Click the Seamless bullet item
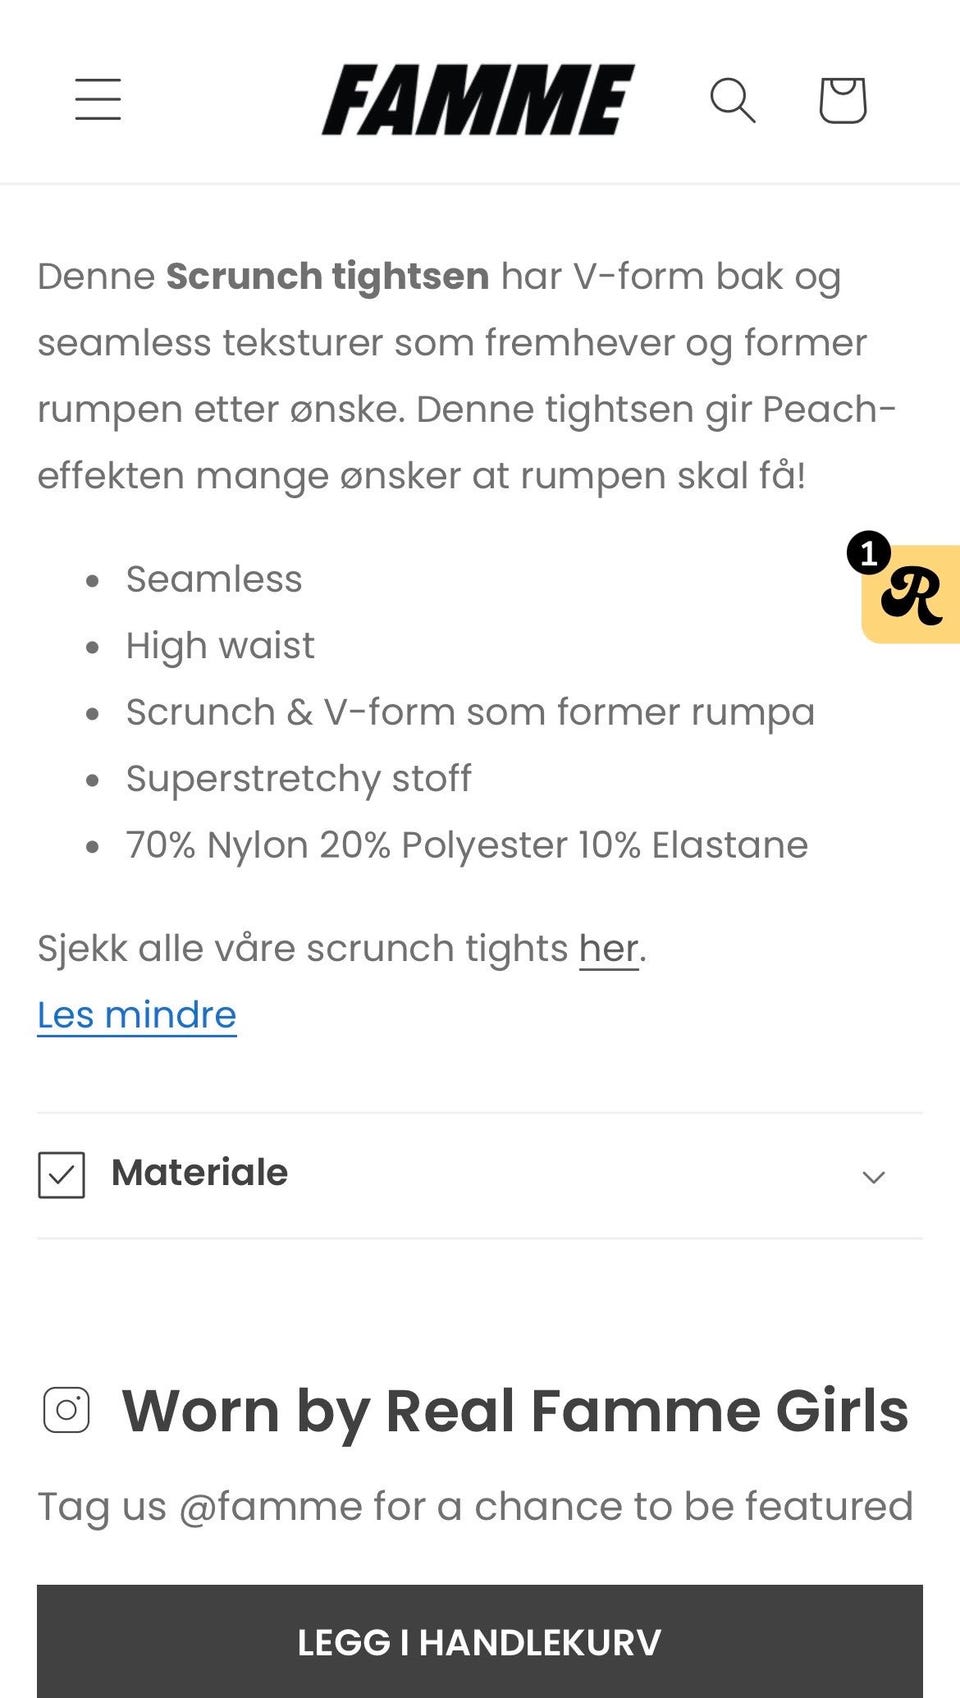 pos(214,579)
